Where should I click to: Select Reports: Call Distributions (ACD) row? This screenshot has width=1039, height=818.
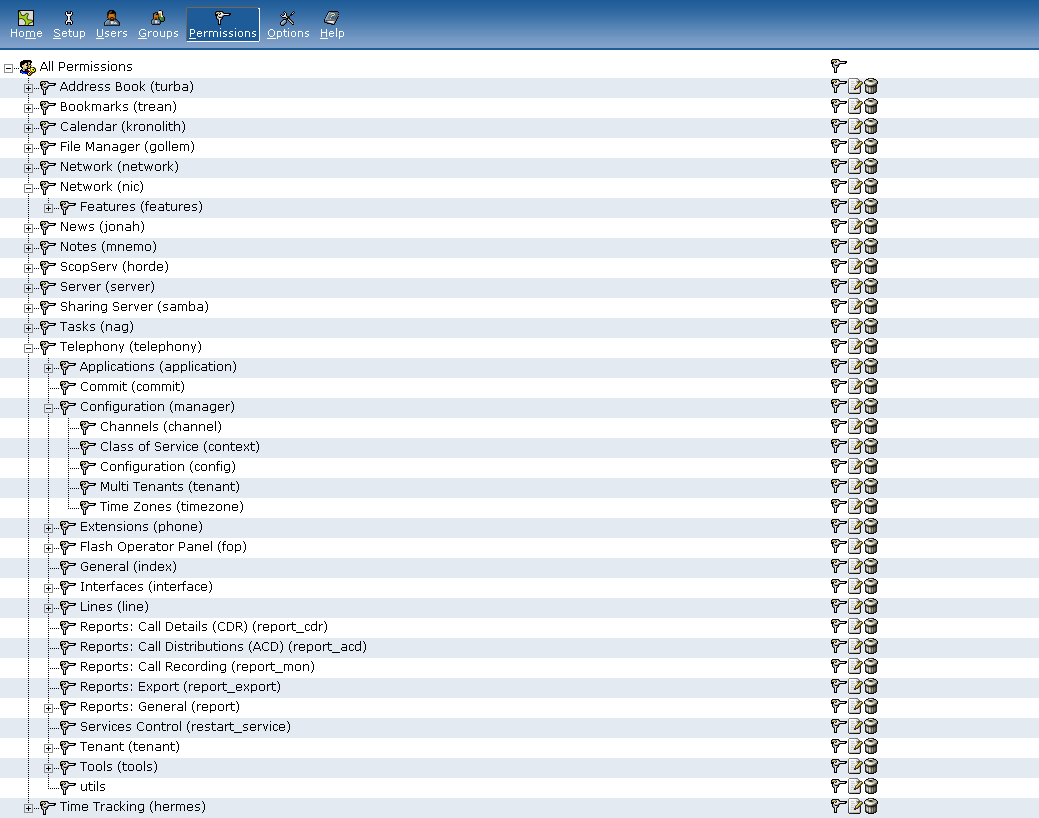[520, 646]
